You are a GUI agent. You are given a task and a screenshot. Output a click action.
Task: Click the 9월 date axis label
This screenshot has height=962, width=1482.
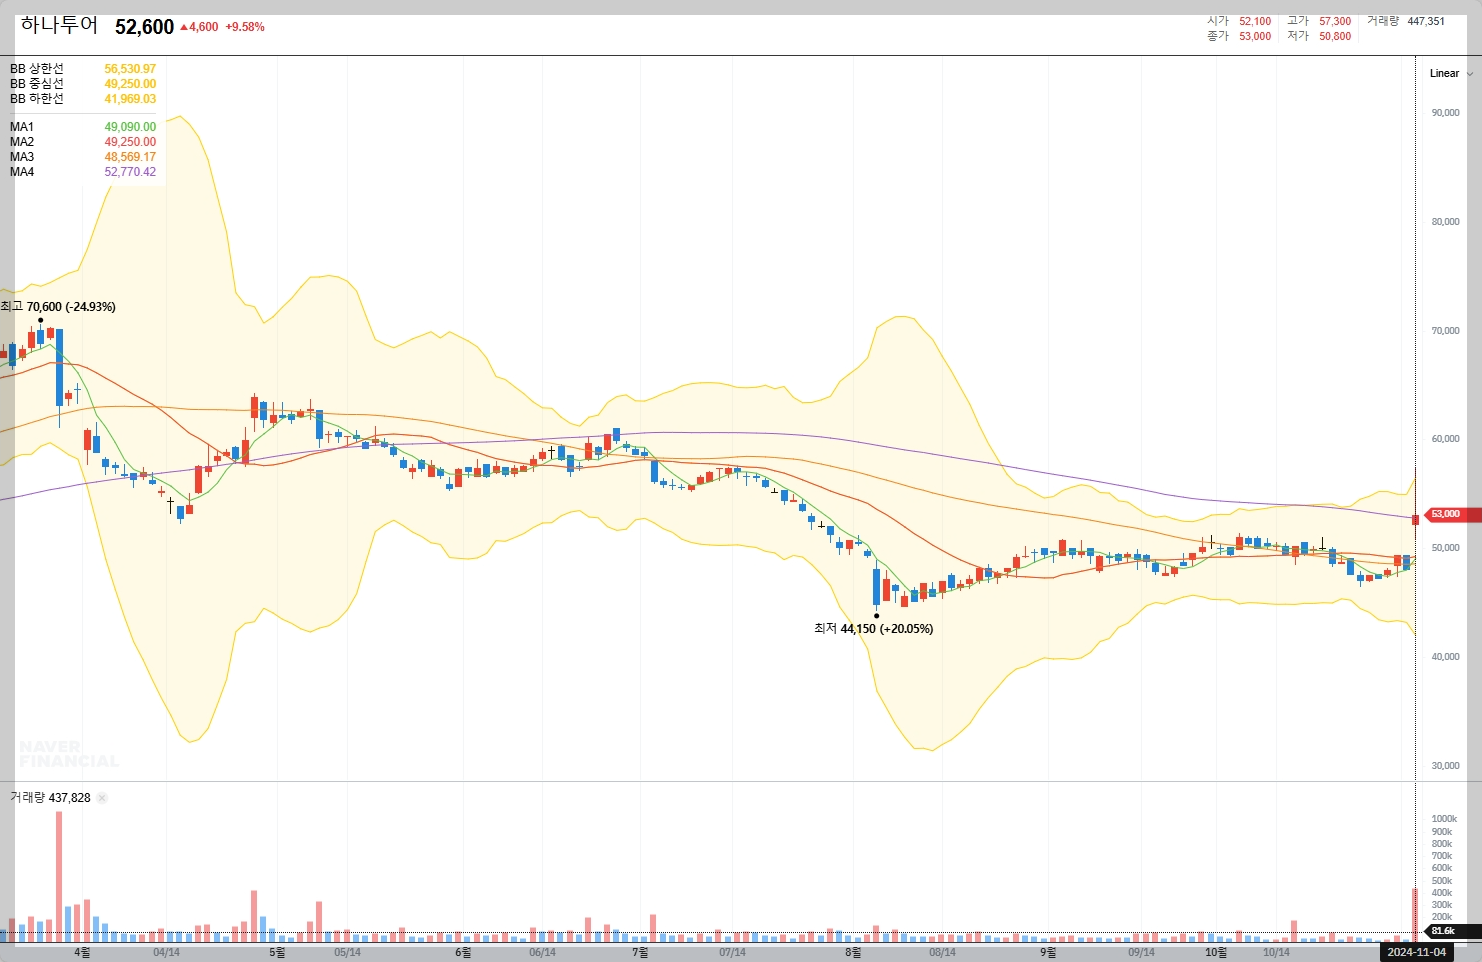pos(1048,952)
